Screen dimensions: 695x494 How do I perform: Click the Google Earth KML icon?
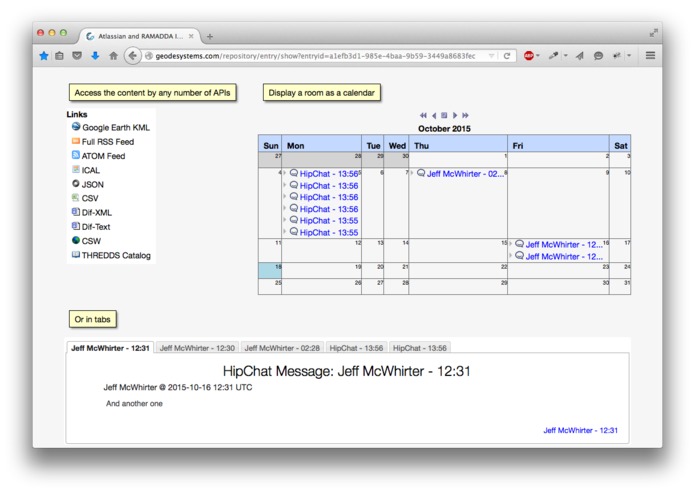[76, 127]
